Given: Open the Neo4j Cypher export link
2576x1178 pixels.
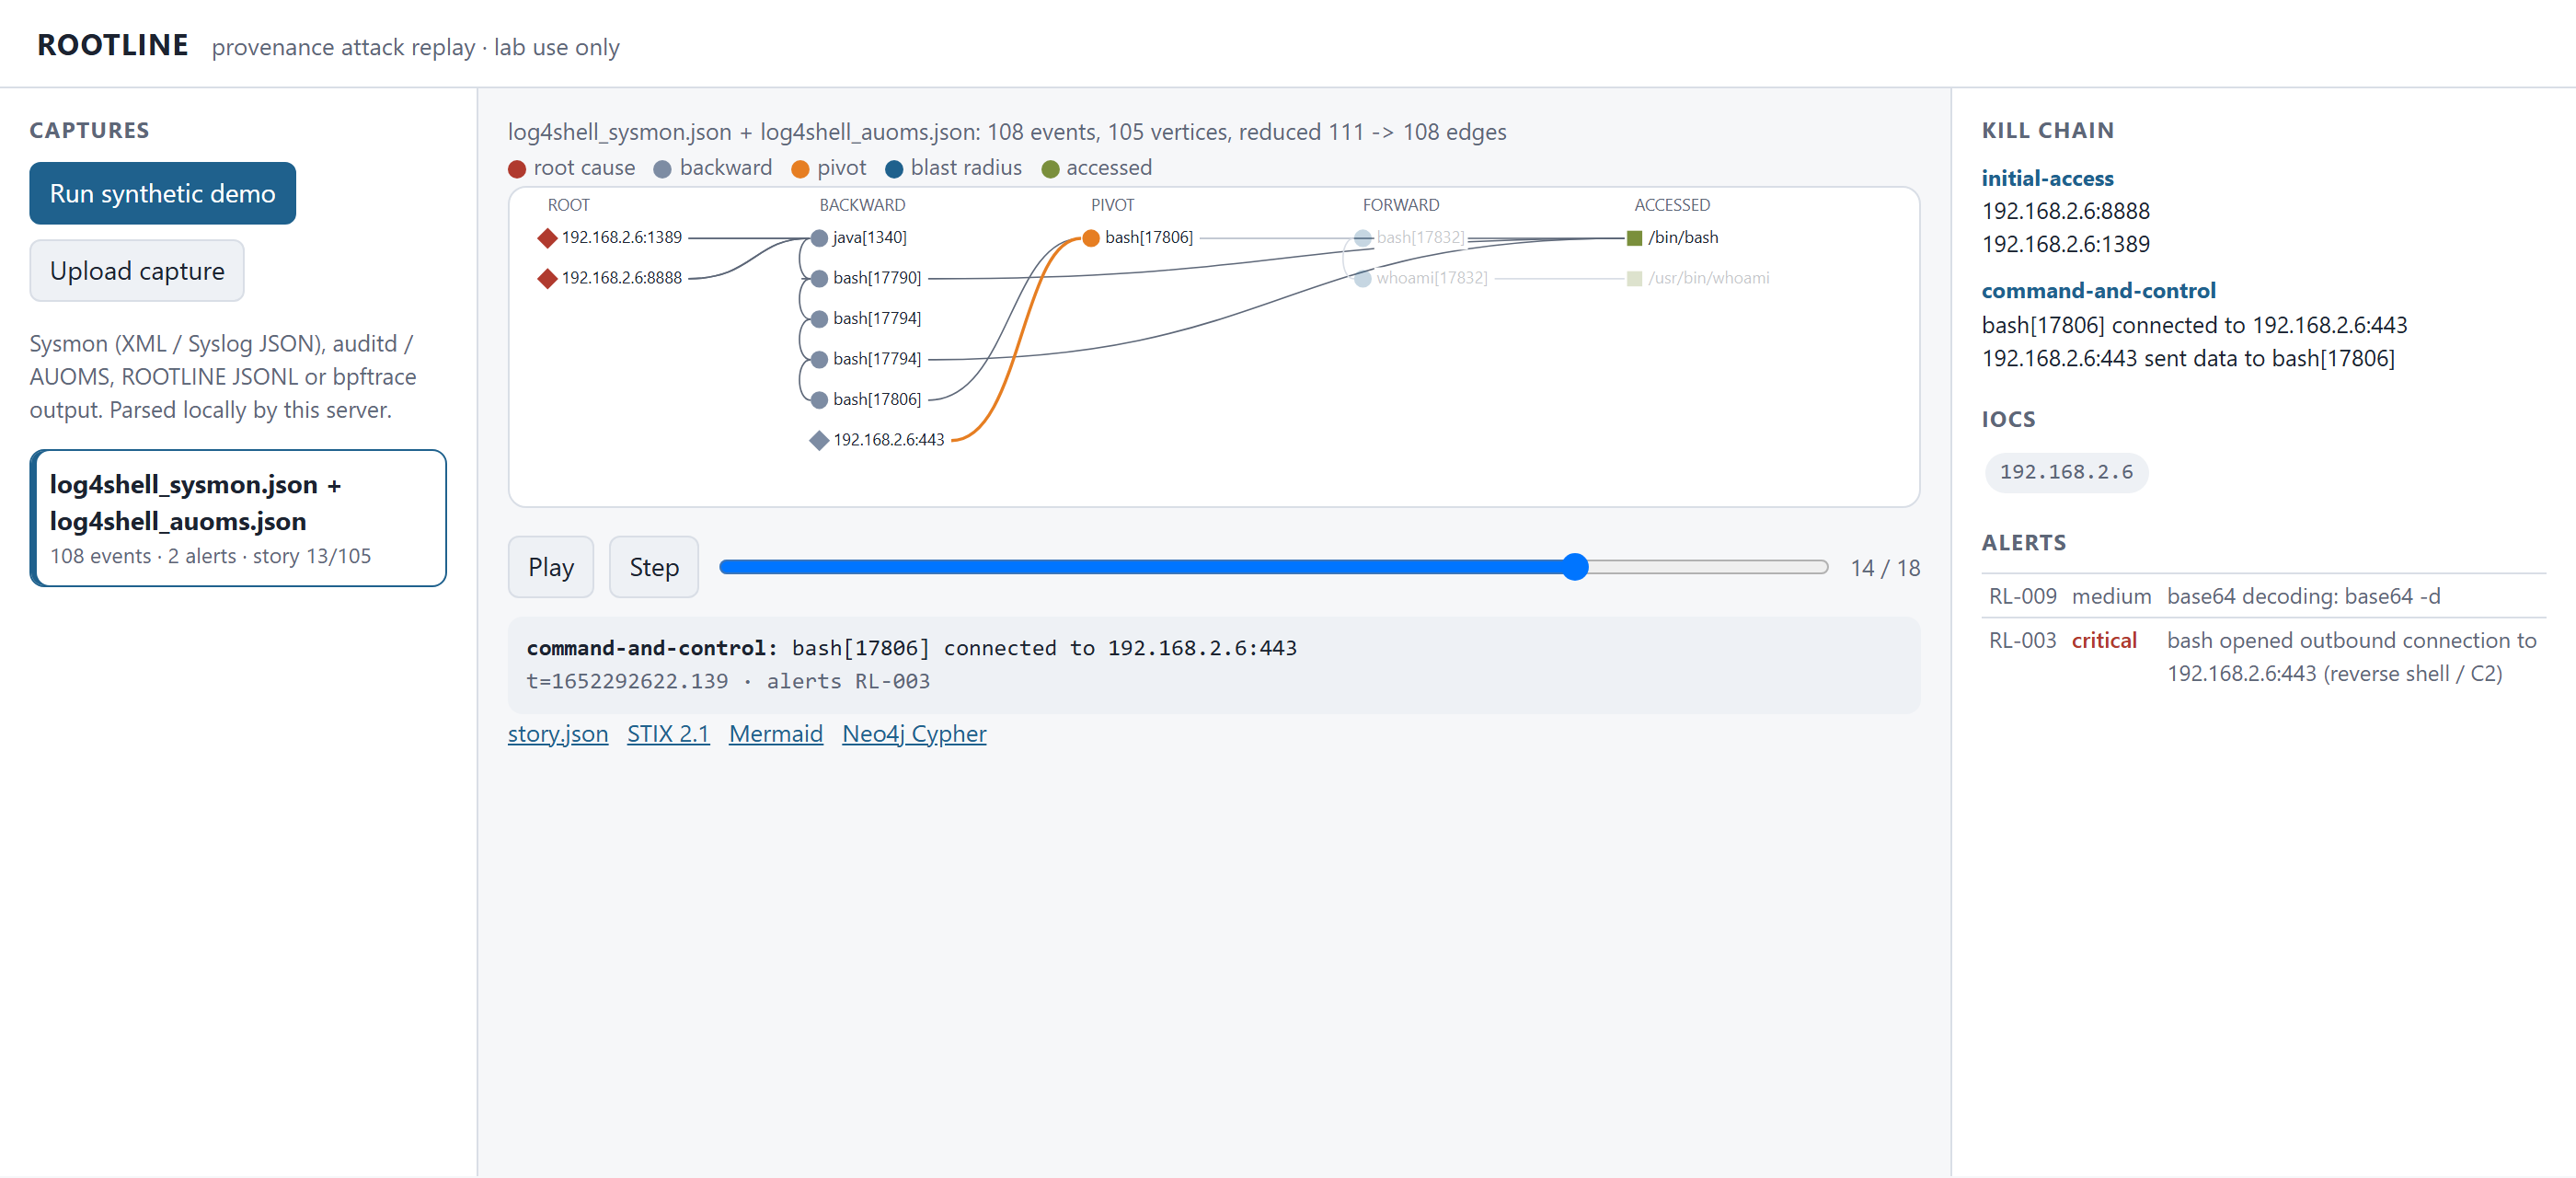Looking at the screenshot, I should (914, 734).
